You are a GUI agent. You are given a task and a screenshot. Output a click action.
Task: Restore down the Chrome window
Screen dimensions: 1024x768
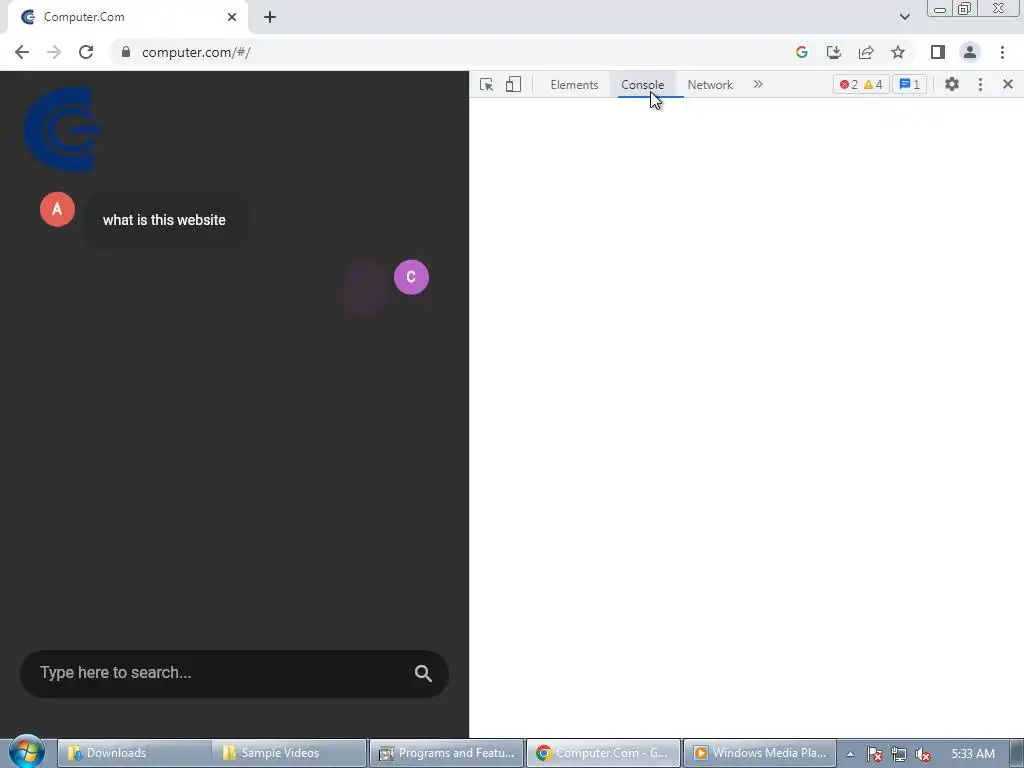(964, 9)
